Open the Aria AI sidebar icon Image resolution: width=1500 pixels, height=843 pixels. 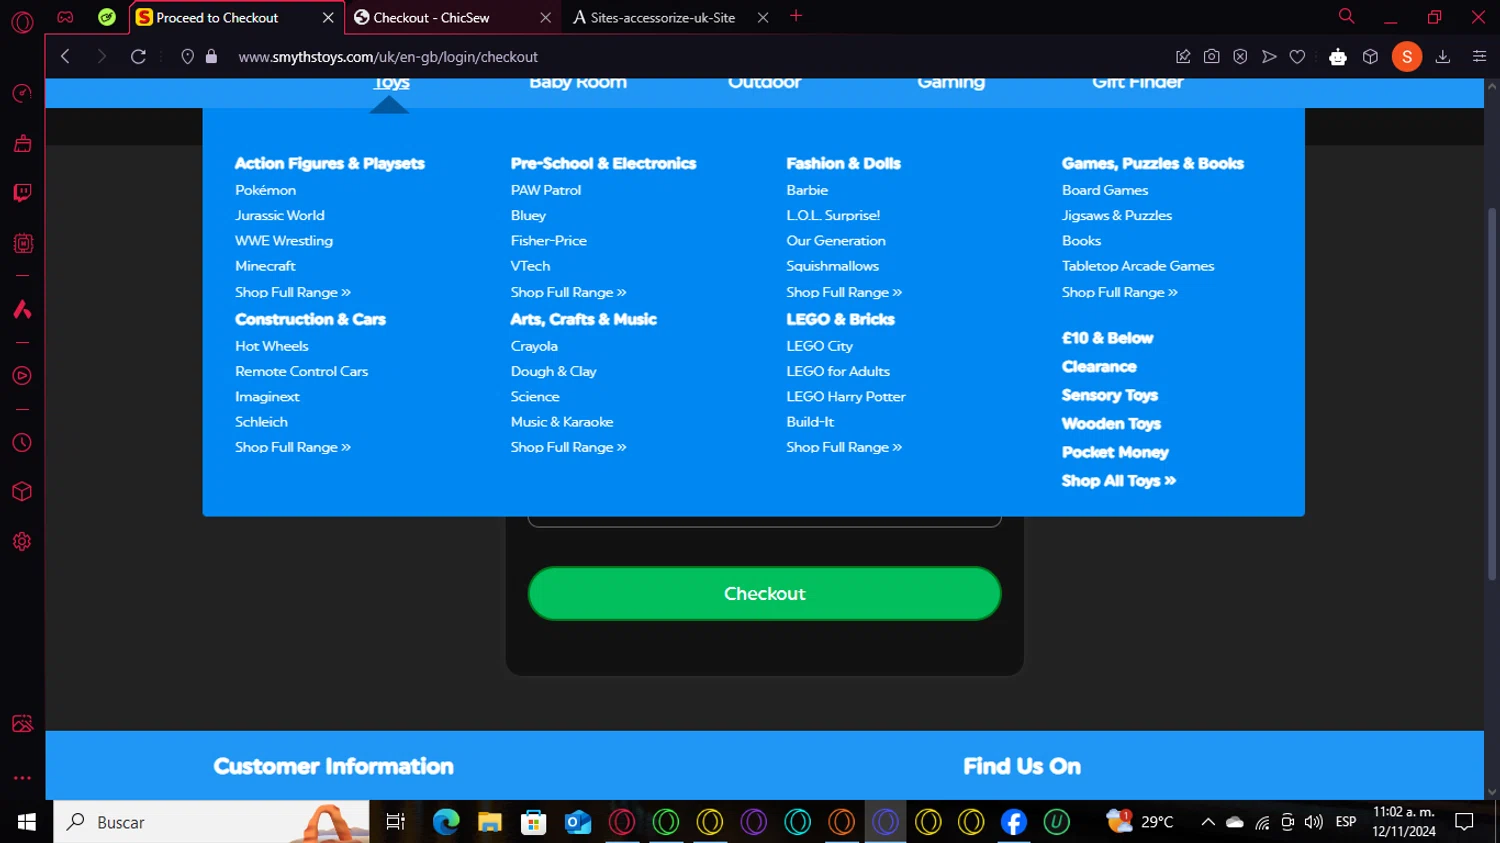(22, 309)
